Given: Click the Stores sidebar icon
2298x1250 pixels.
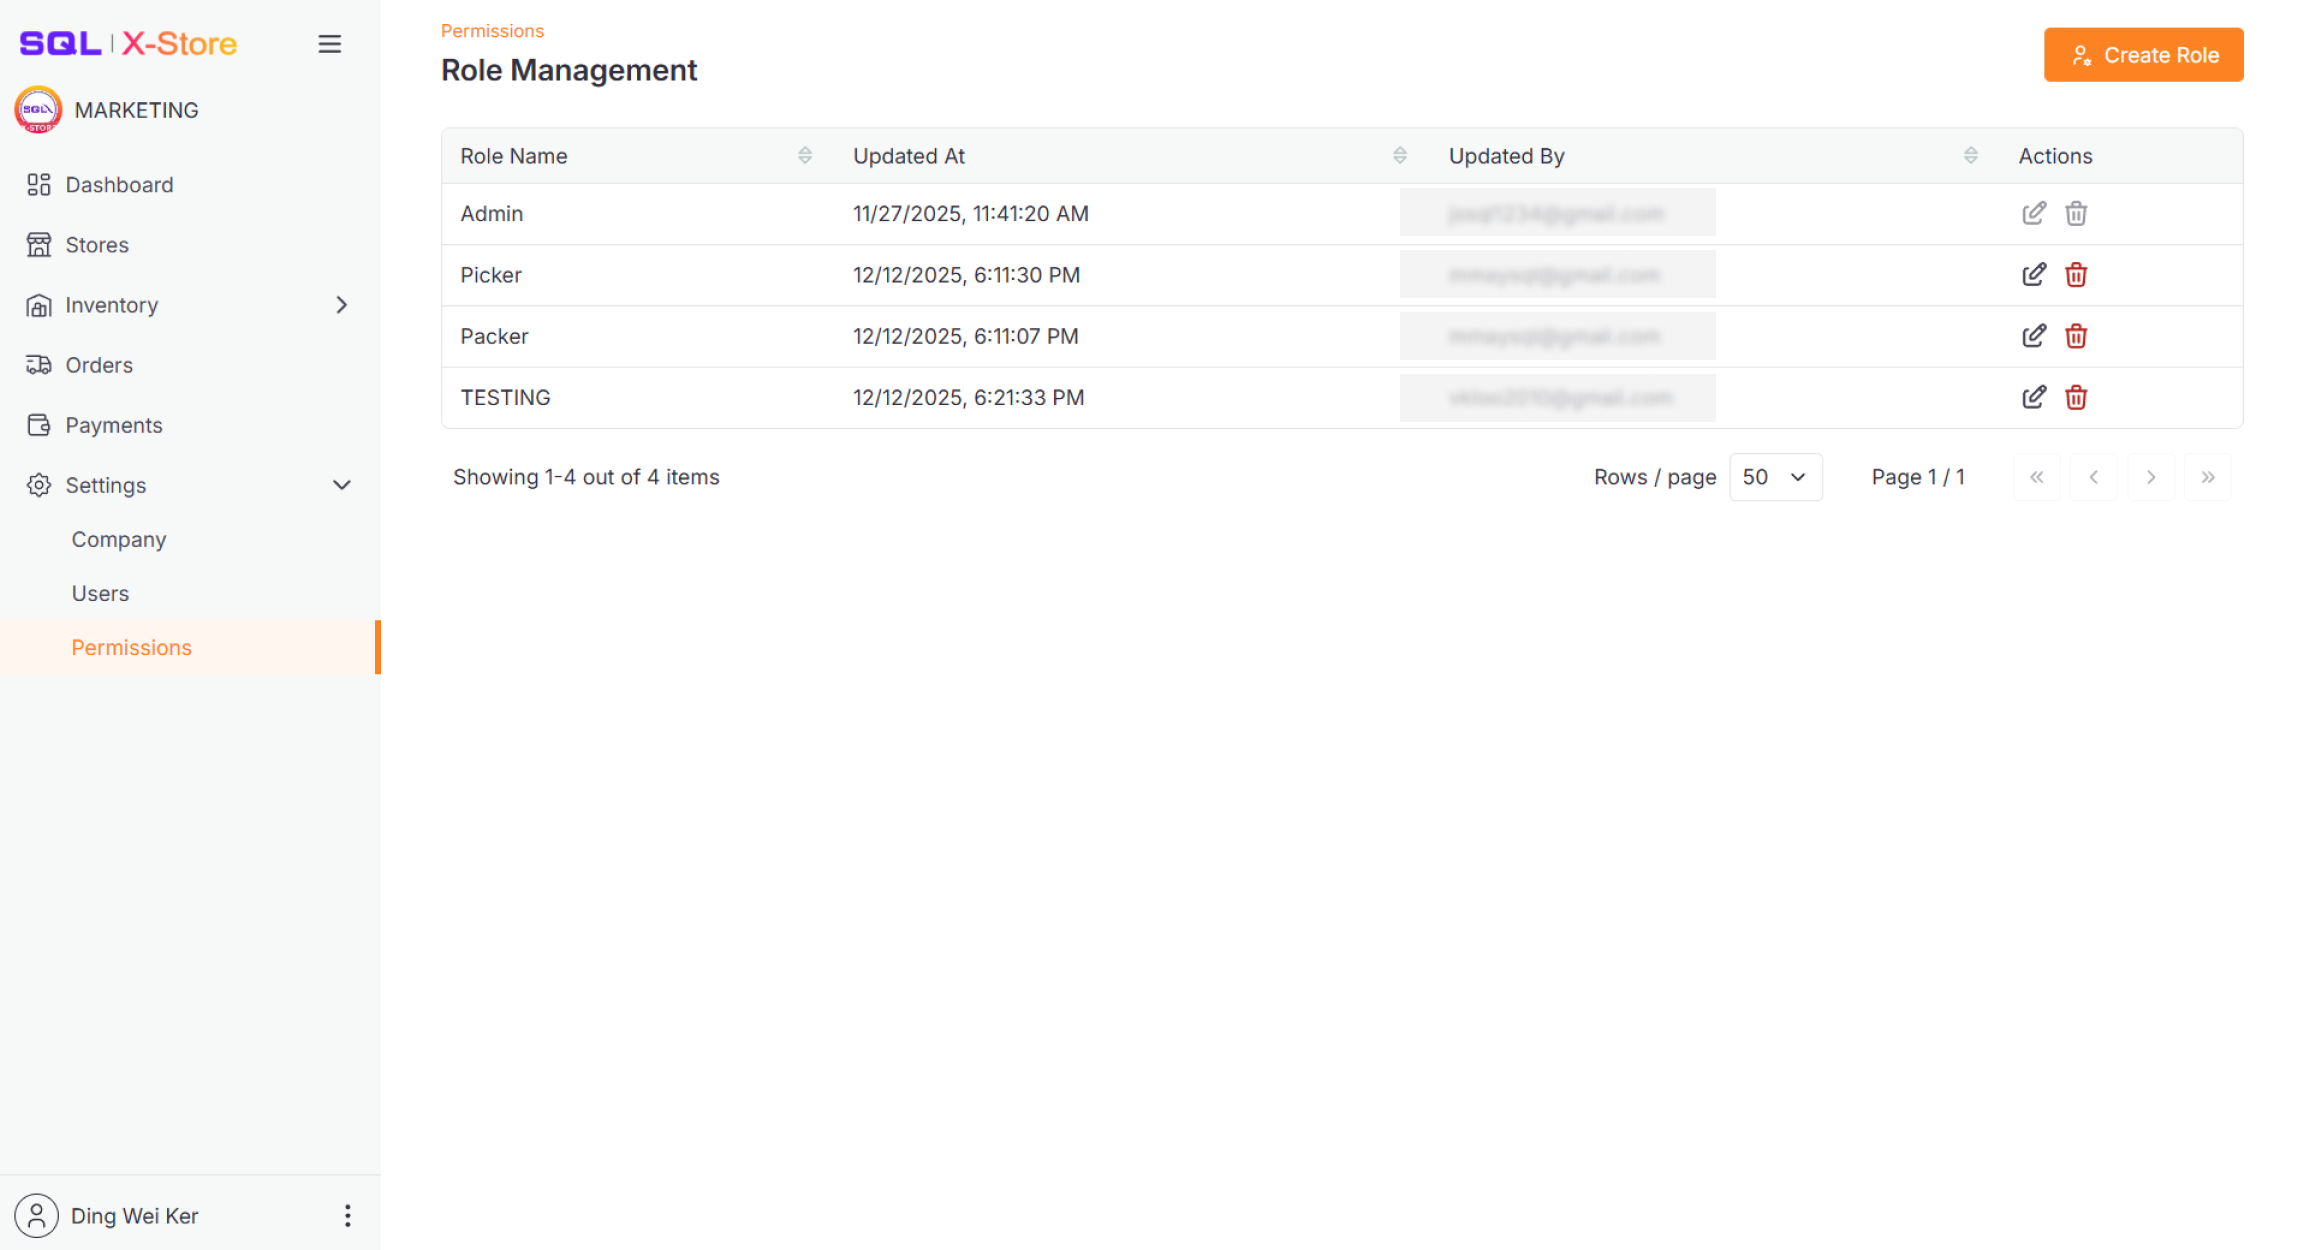Looking at the screenshot, I should pyautogui.click(x=38, y=244).
